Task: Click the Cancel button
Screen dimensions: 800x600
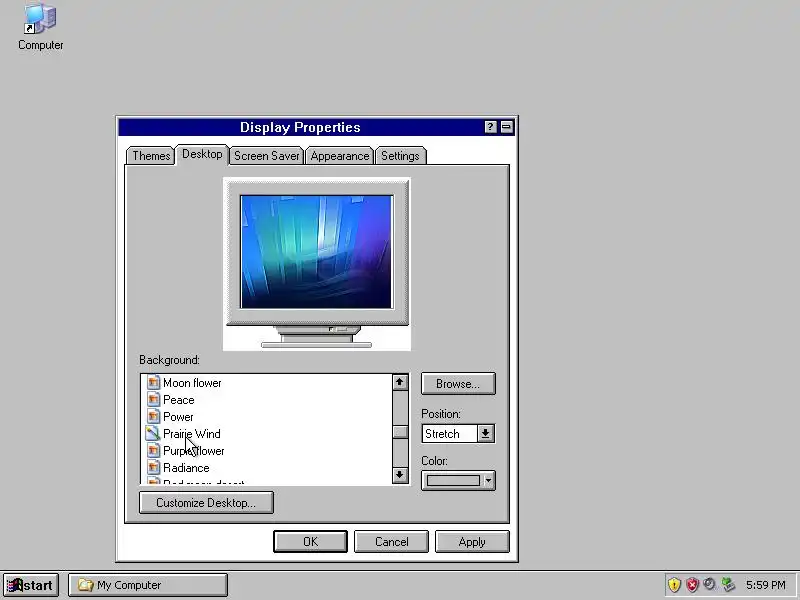Action: click(391, 542)
